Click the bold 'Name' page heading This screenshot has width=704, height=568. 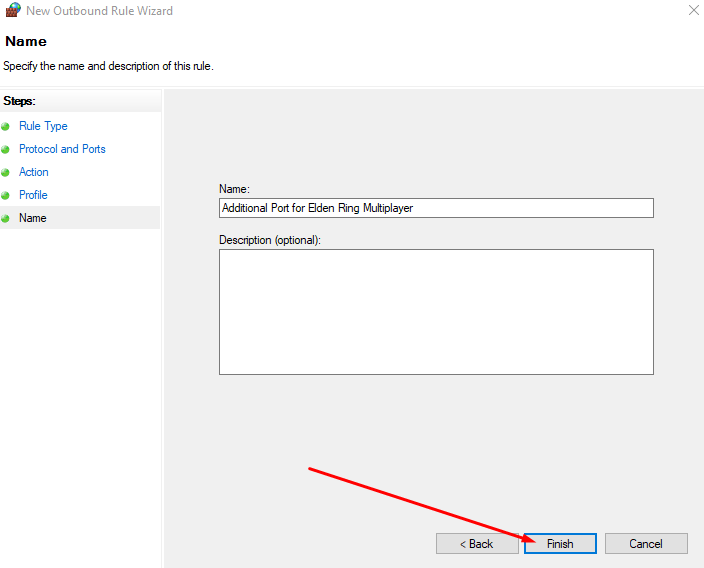[x=26, y=41]
